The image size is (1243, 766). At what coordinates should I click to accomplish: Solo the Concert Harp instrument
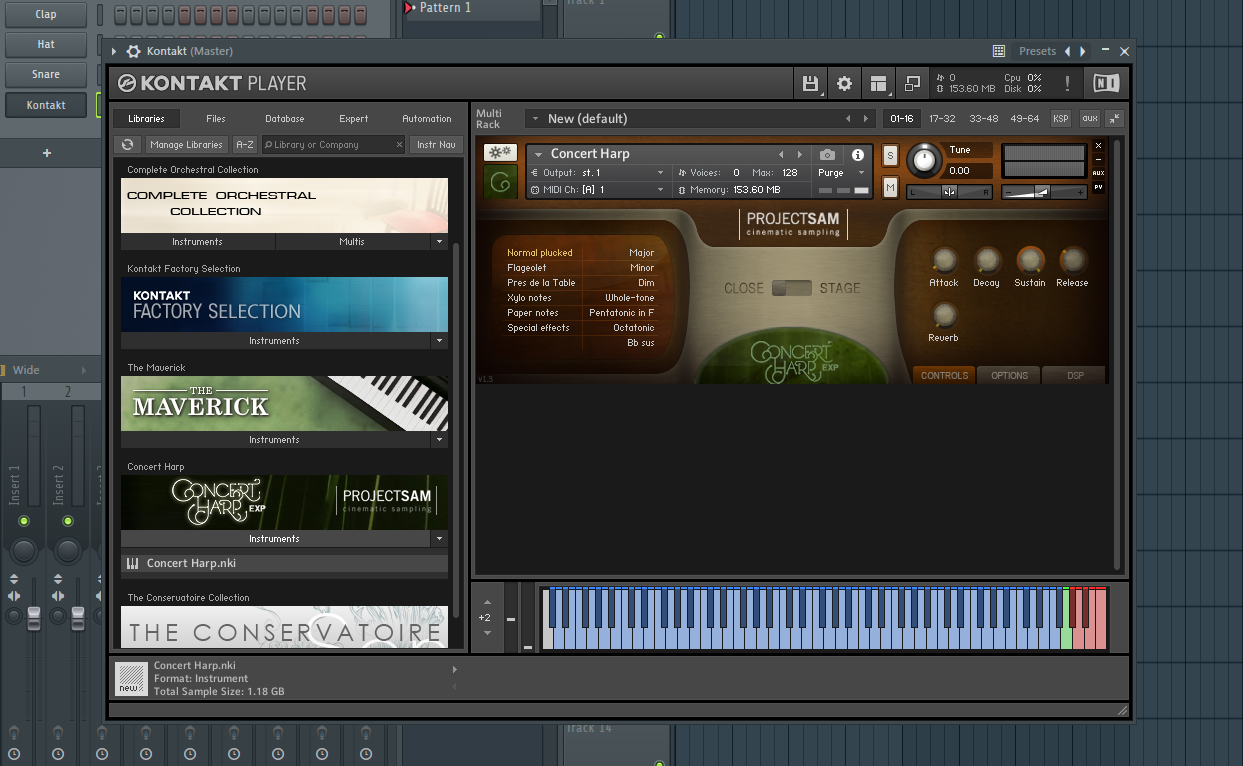click(890, 155)
